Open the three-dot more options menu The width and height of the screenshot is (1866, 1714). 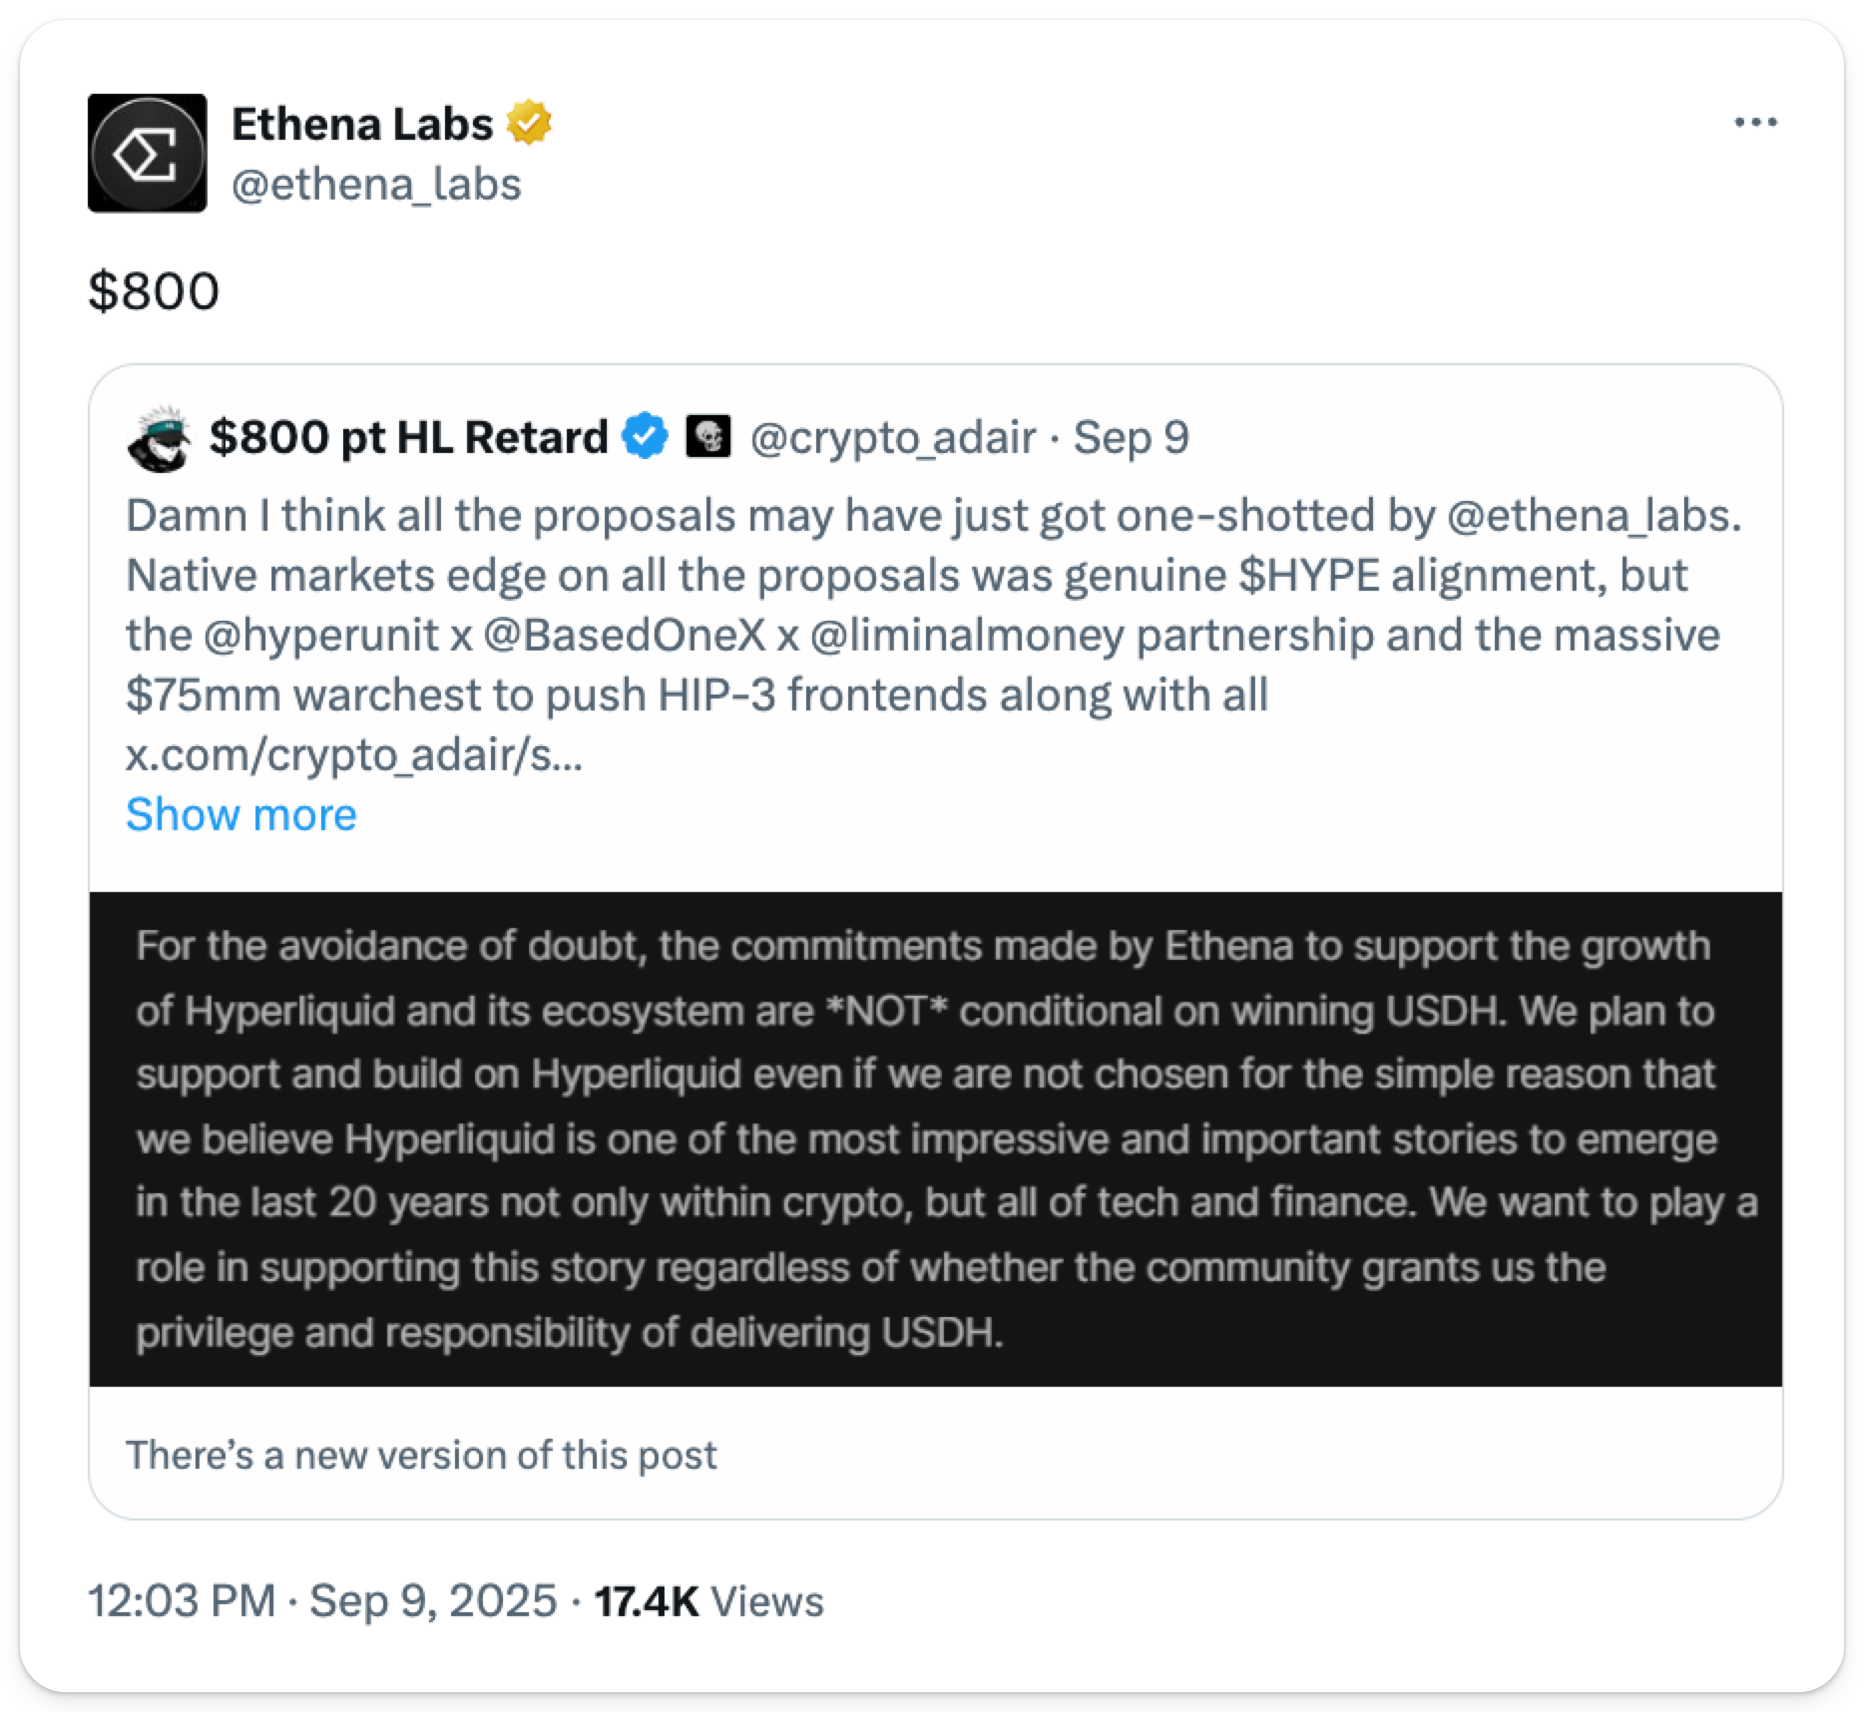tap(1755, 122)
